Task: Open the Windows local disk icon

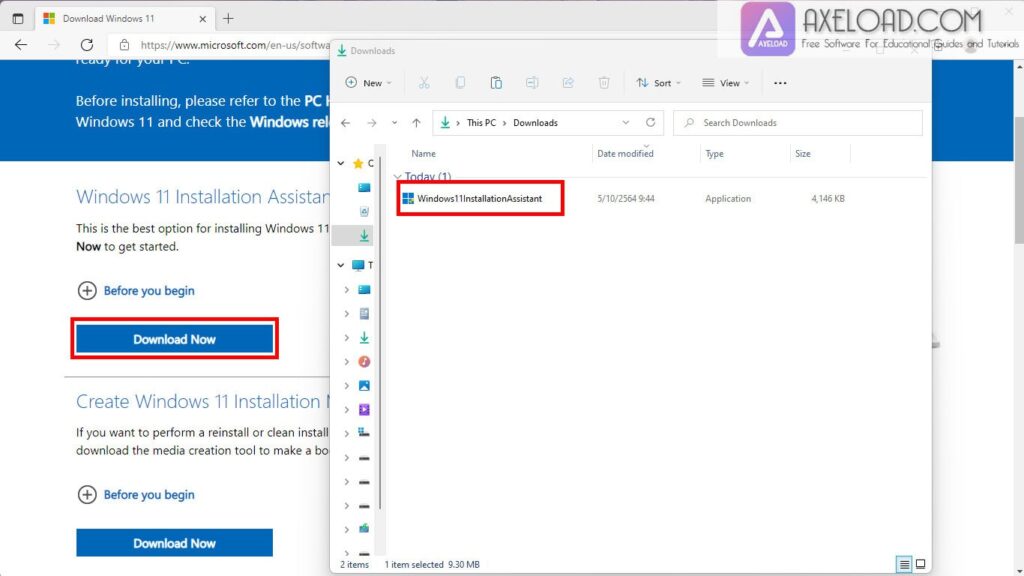Action: [x=364, y=433]
